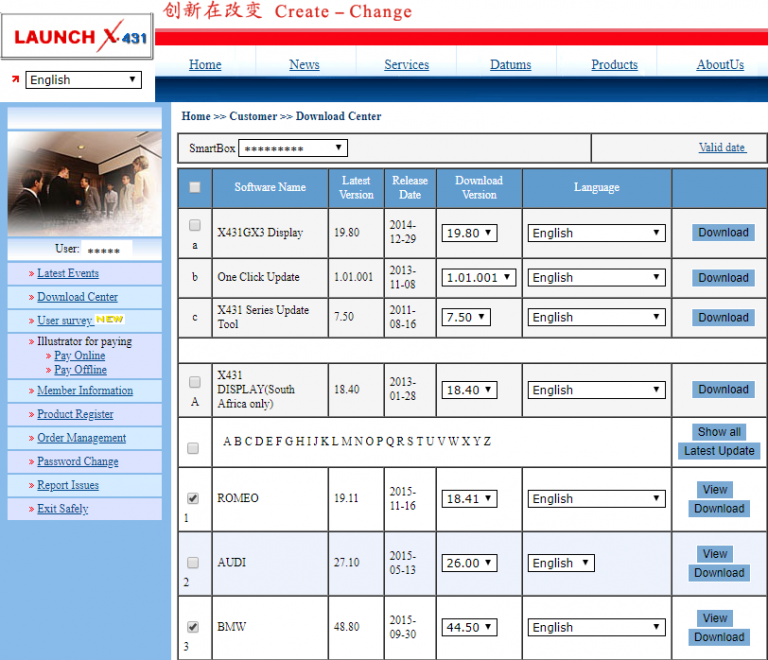Open the 1.01.001 download version dropdown
This screenshot has height=660, width=768.
(479, 278)
